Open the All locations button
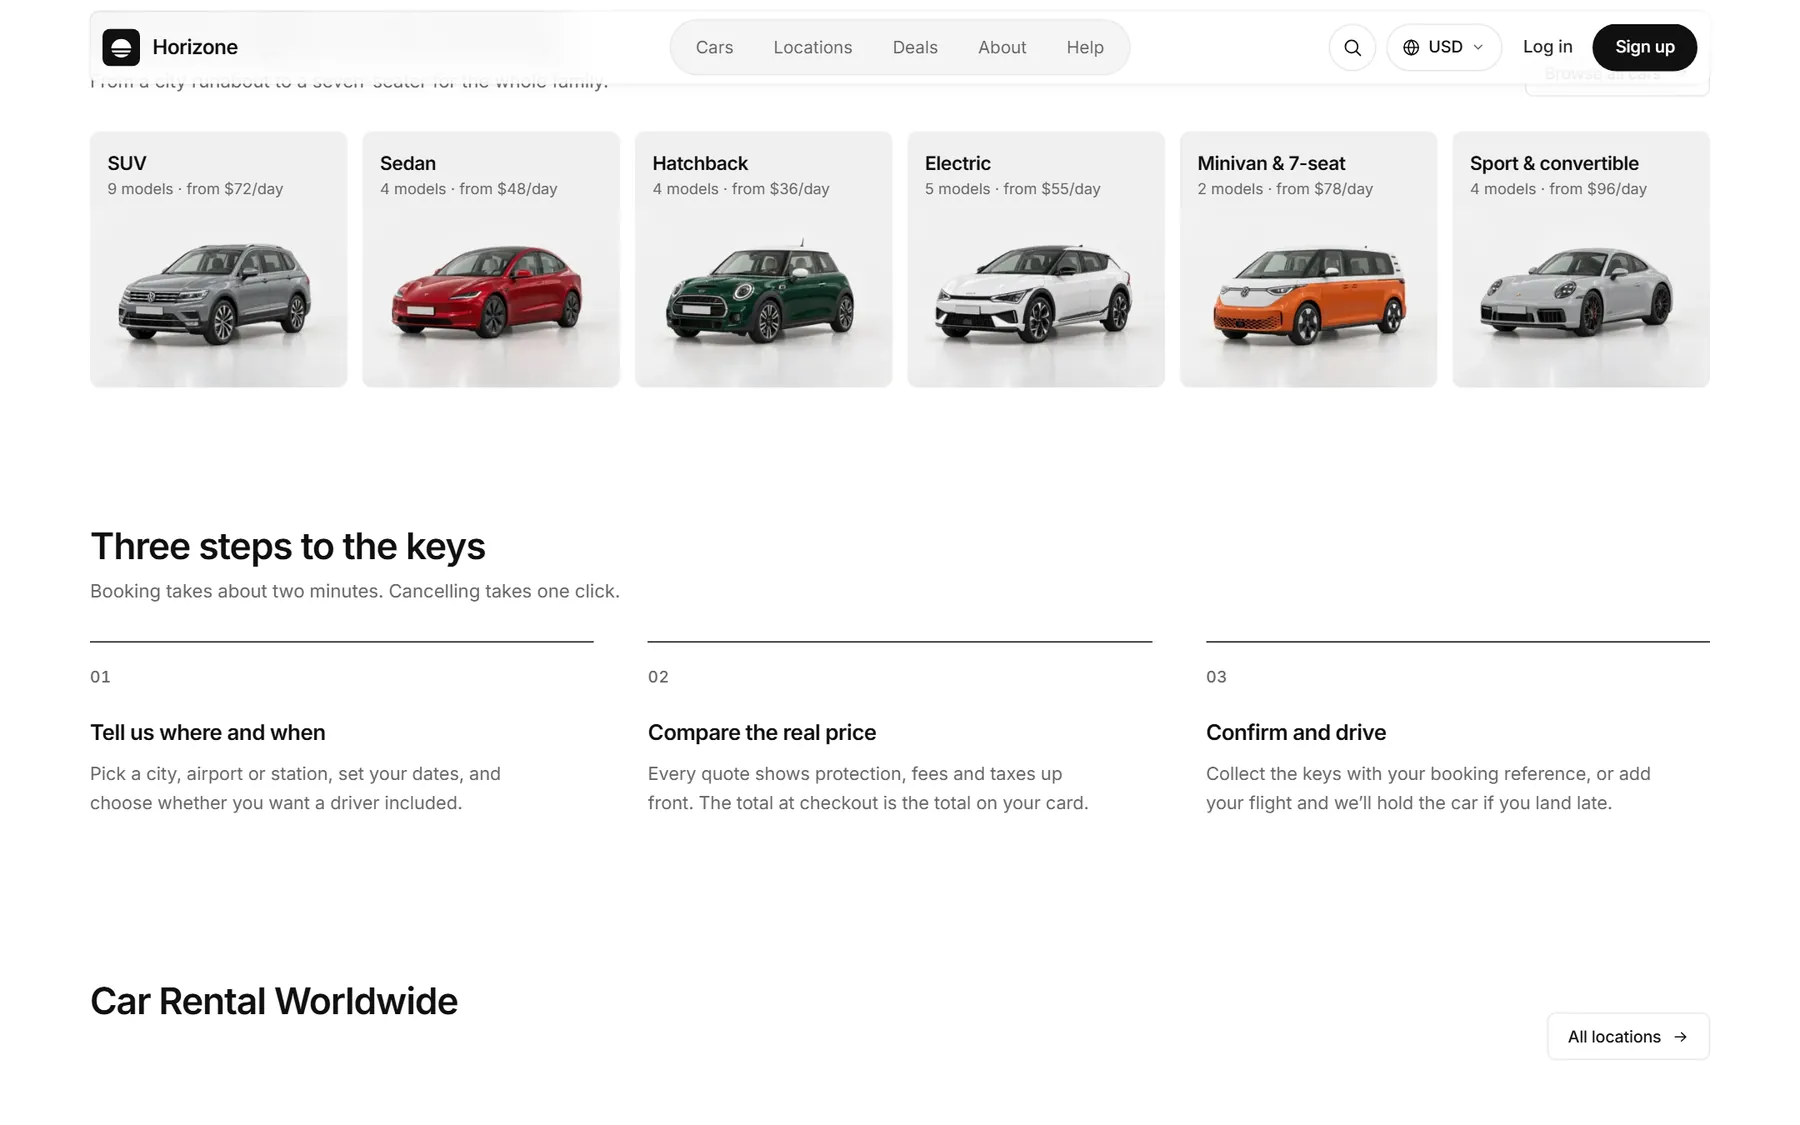 tap(1628, 1037)
